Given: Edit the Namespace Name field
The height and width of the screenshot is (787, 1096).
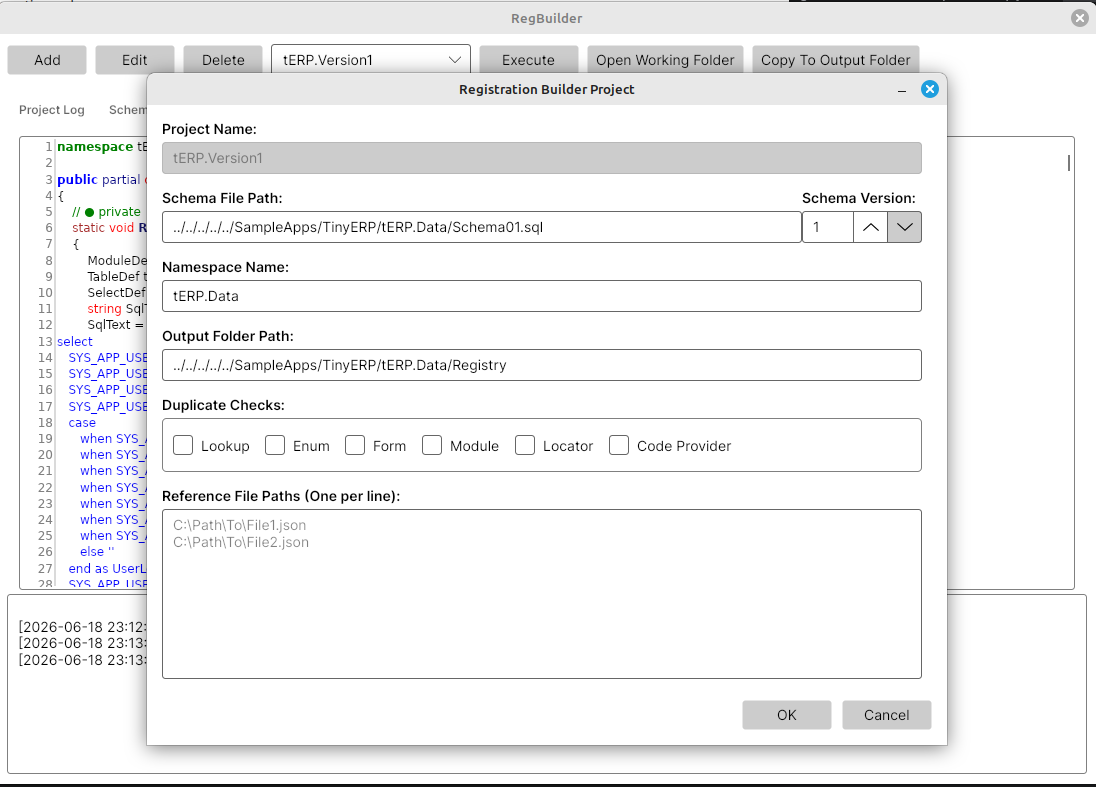Looking at the screenshot, I should coord(542,296).
